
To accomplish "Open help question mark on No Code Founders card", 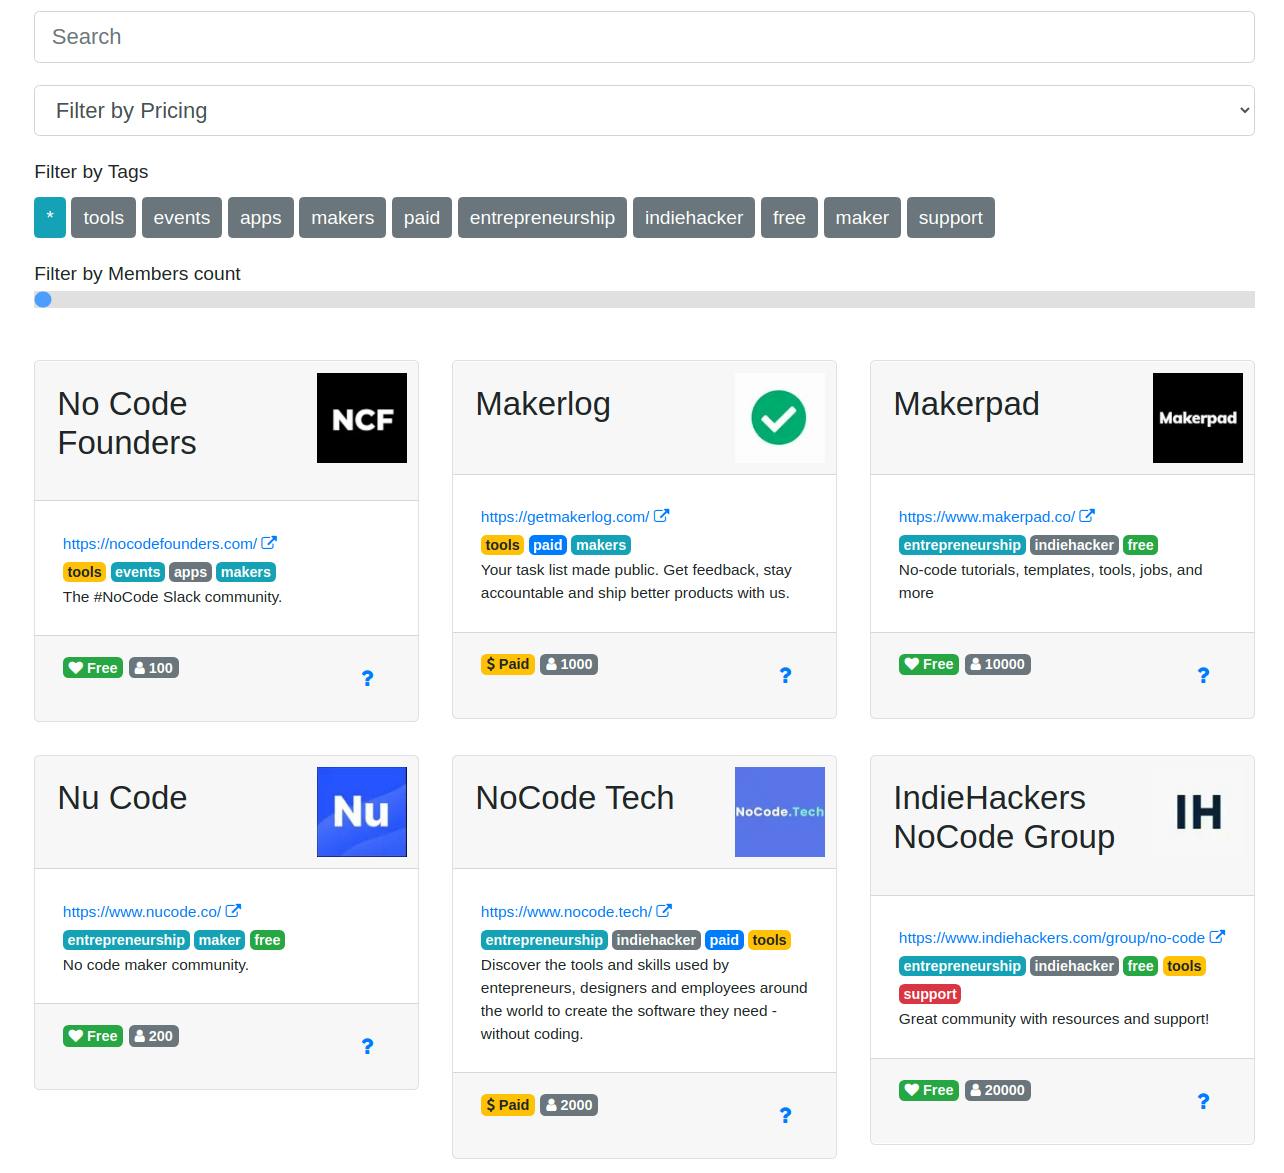I will [367, 678].
